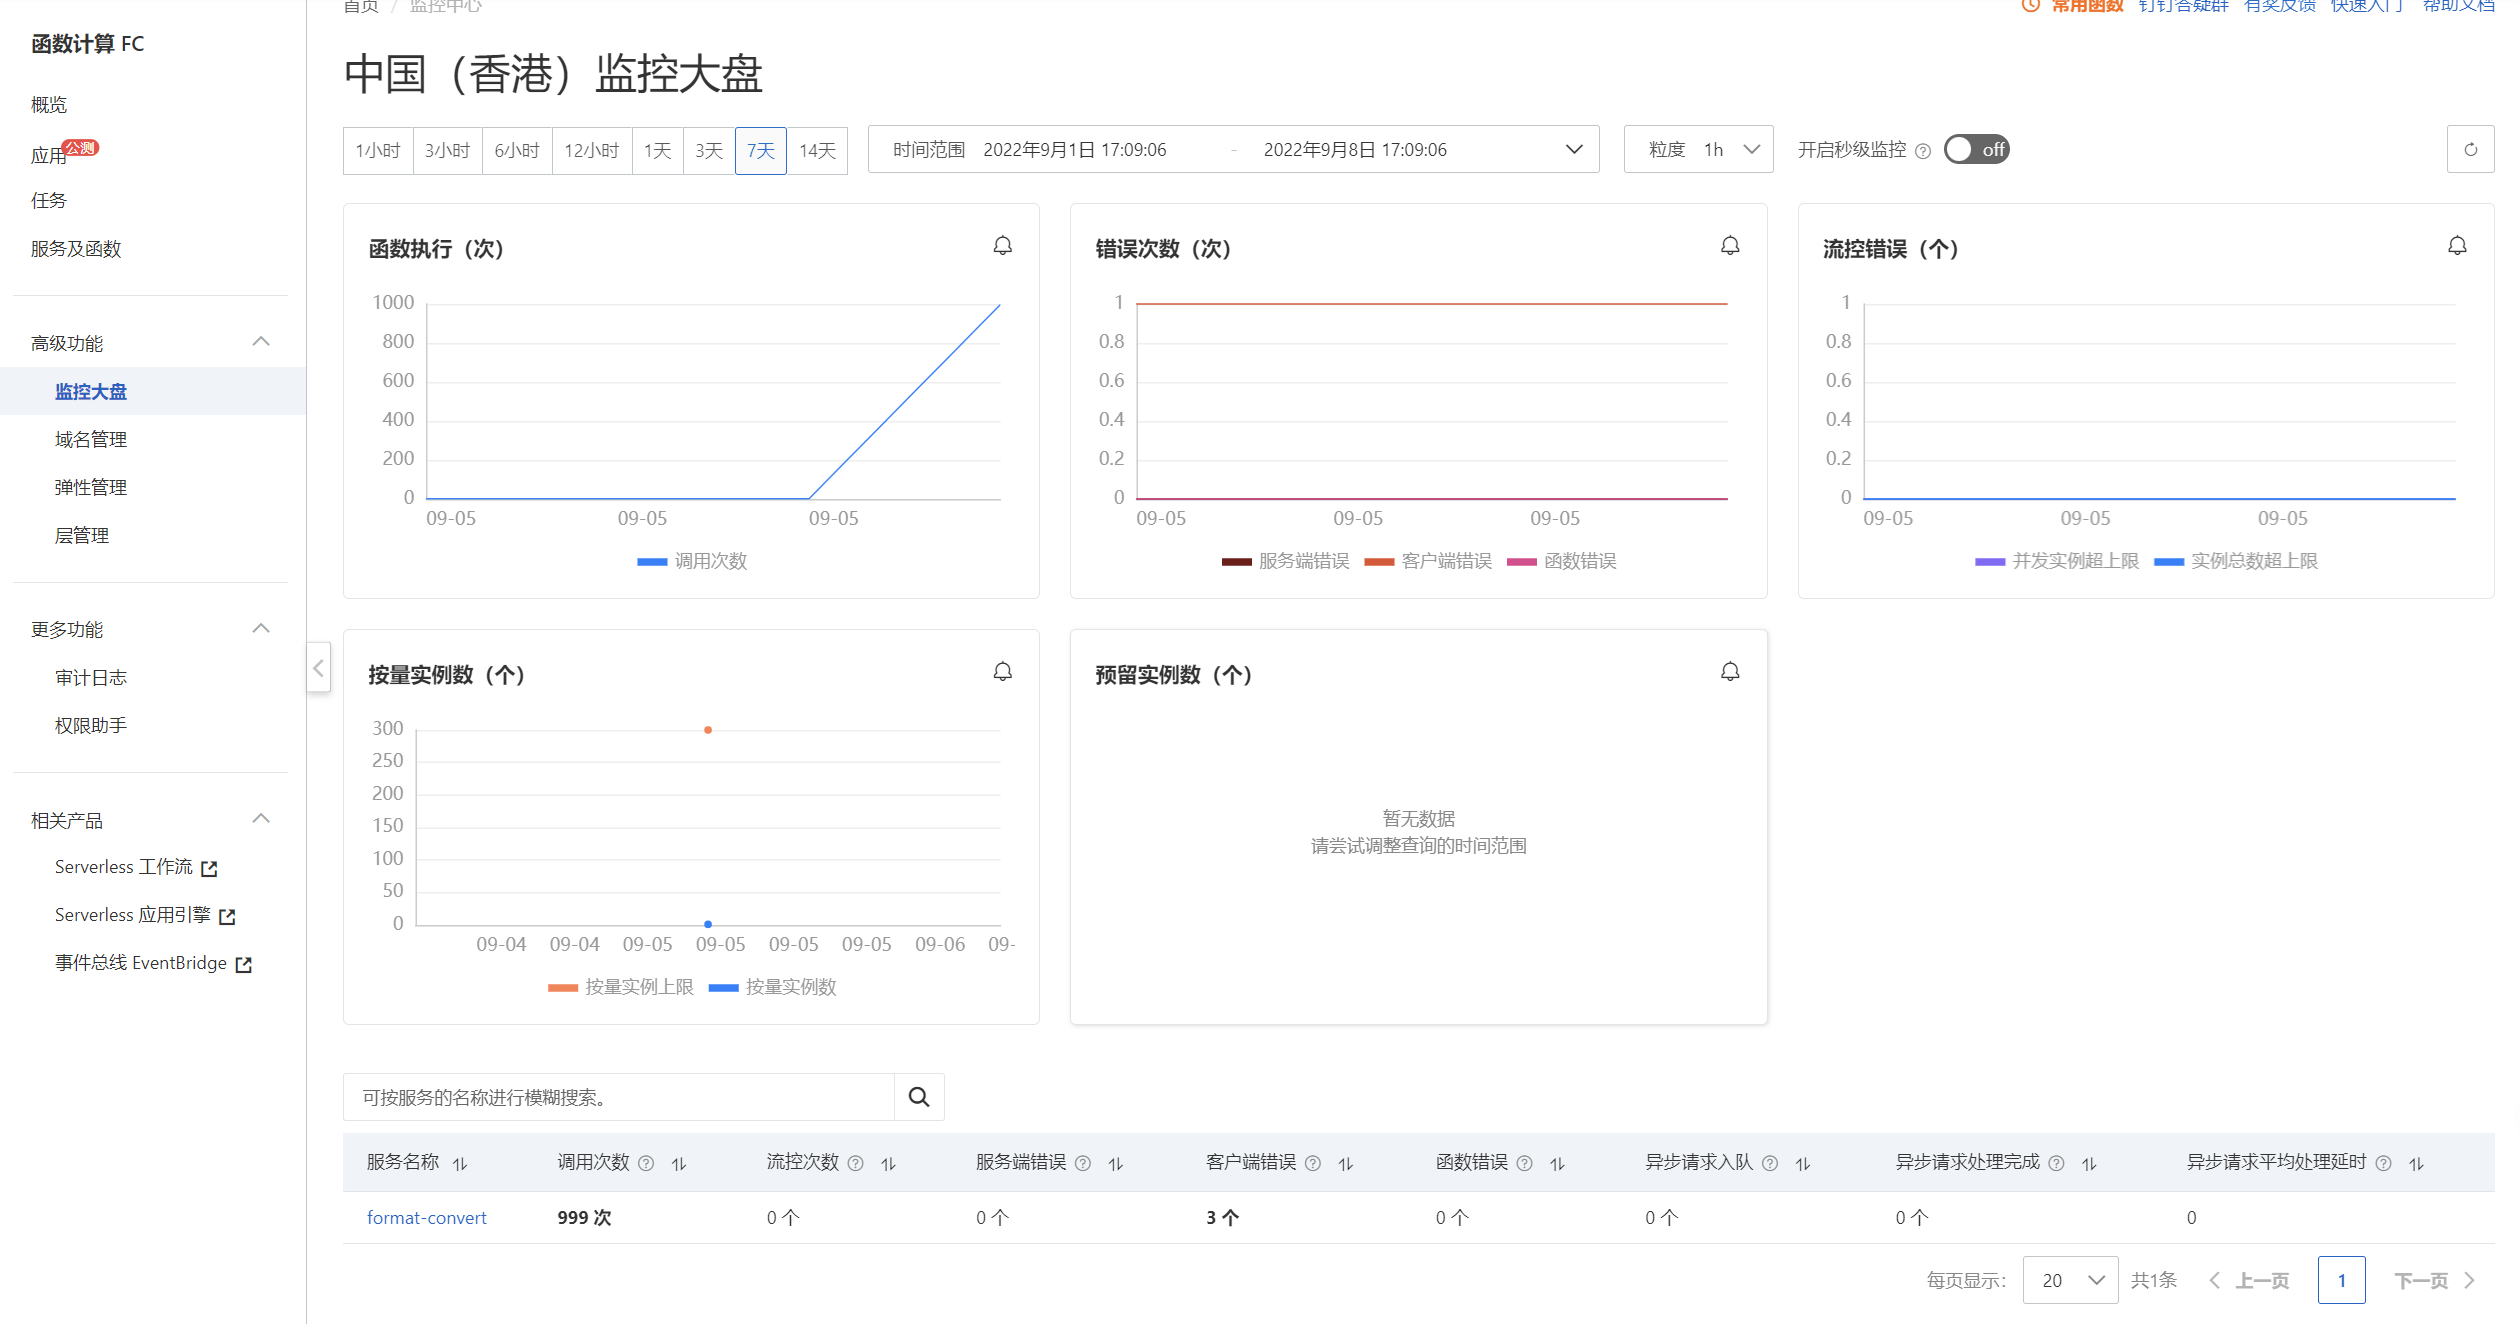The image size is (2519, 1324).
Task: Select the 1小时 time range tab
Action: (378, 151)
